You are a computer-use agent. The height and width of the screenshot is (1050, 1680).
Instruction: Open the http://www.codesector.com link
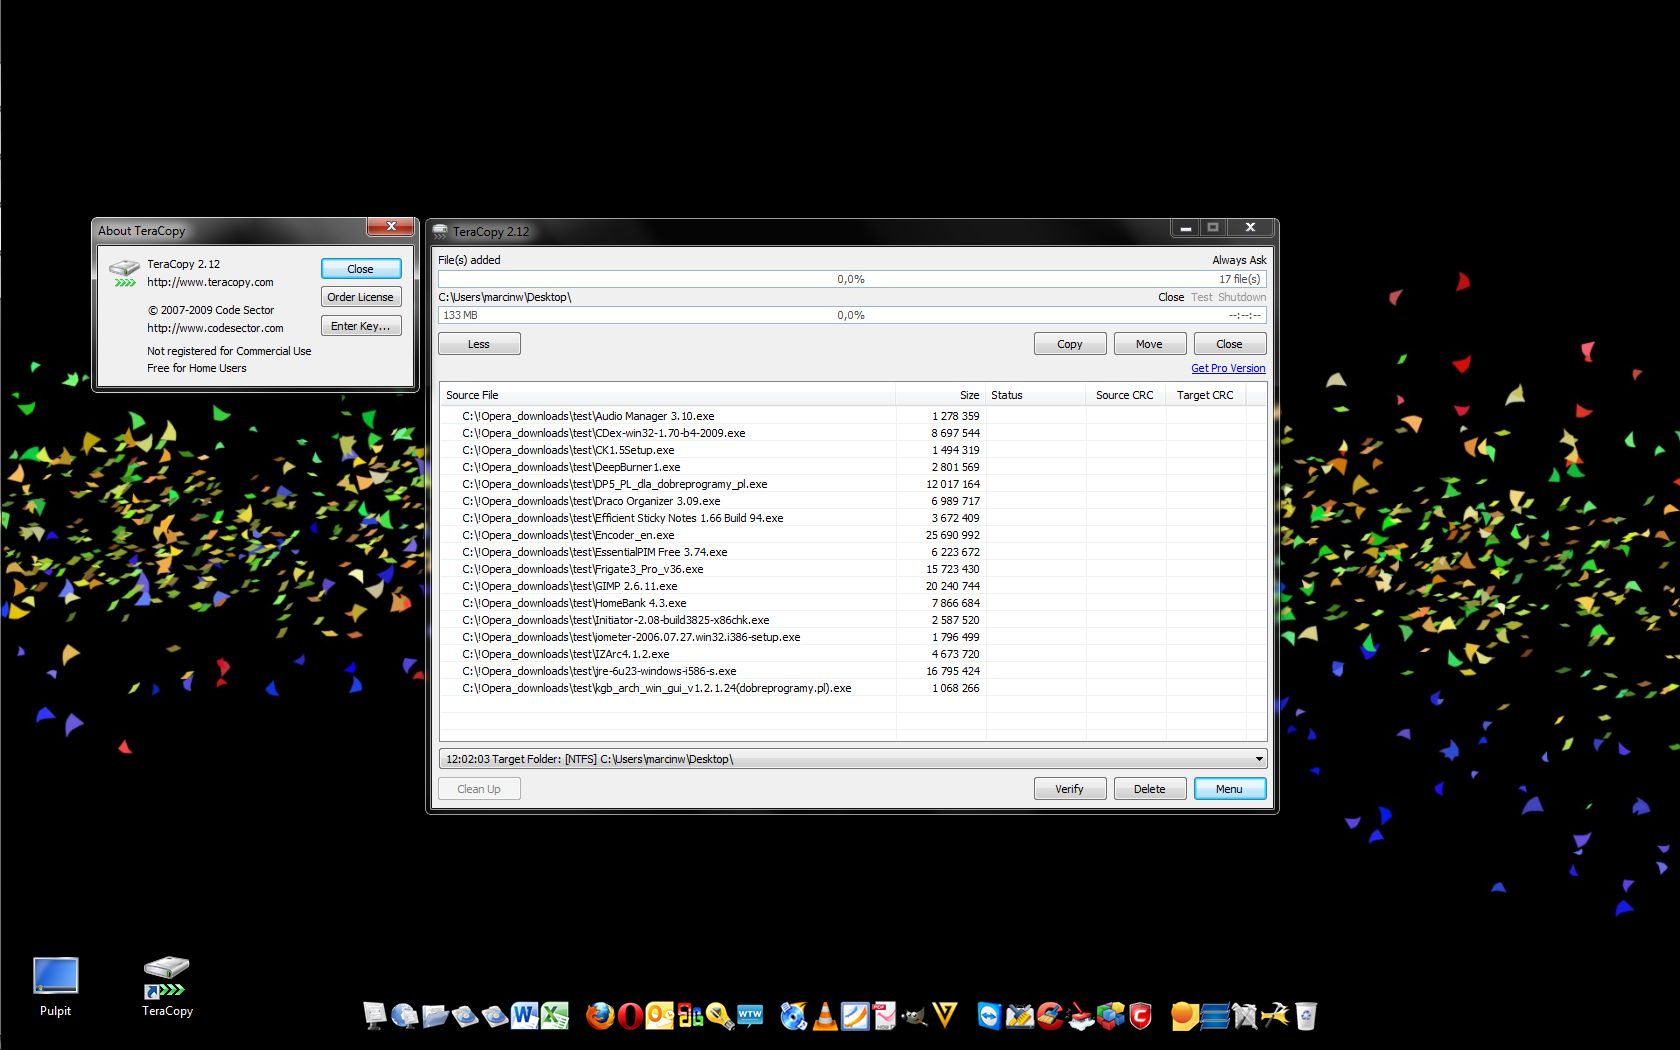point(215,328)
